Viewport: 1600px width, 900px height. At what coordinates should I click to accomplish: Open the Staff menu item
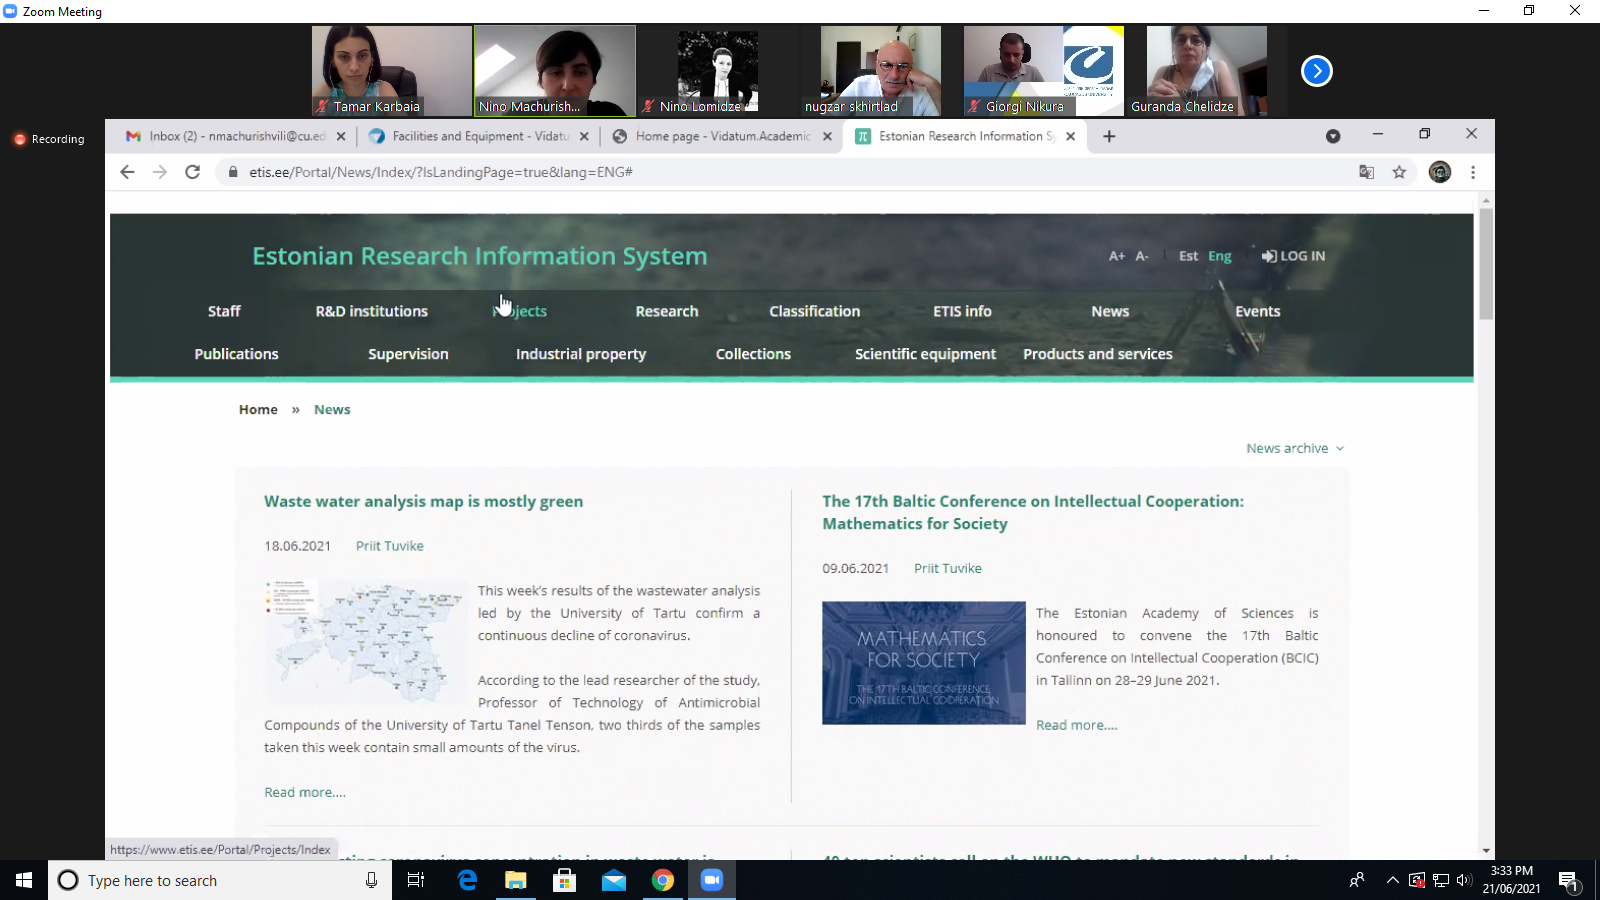pos(224,311)
